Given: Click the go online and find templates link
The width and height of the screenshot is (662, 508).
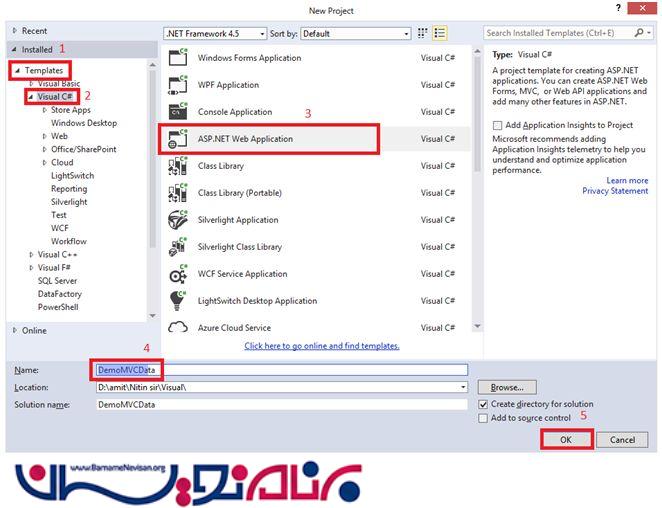Looking at the screenshot, I should coord(322,346).
